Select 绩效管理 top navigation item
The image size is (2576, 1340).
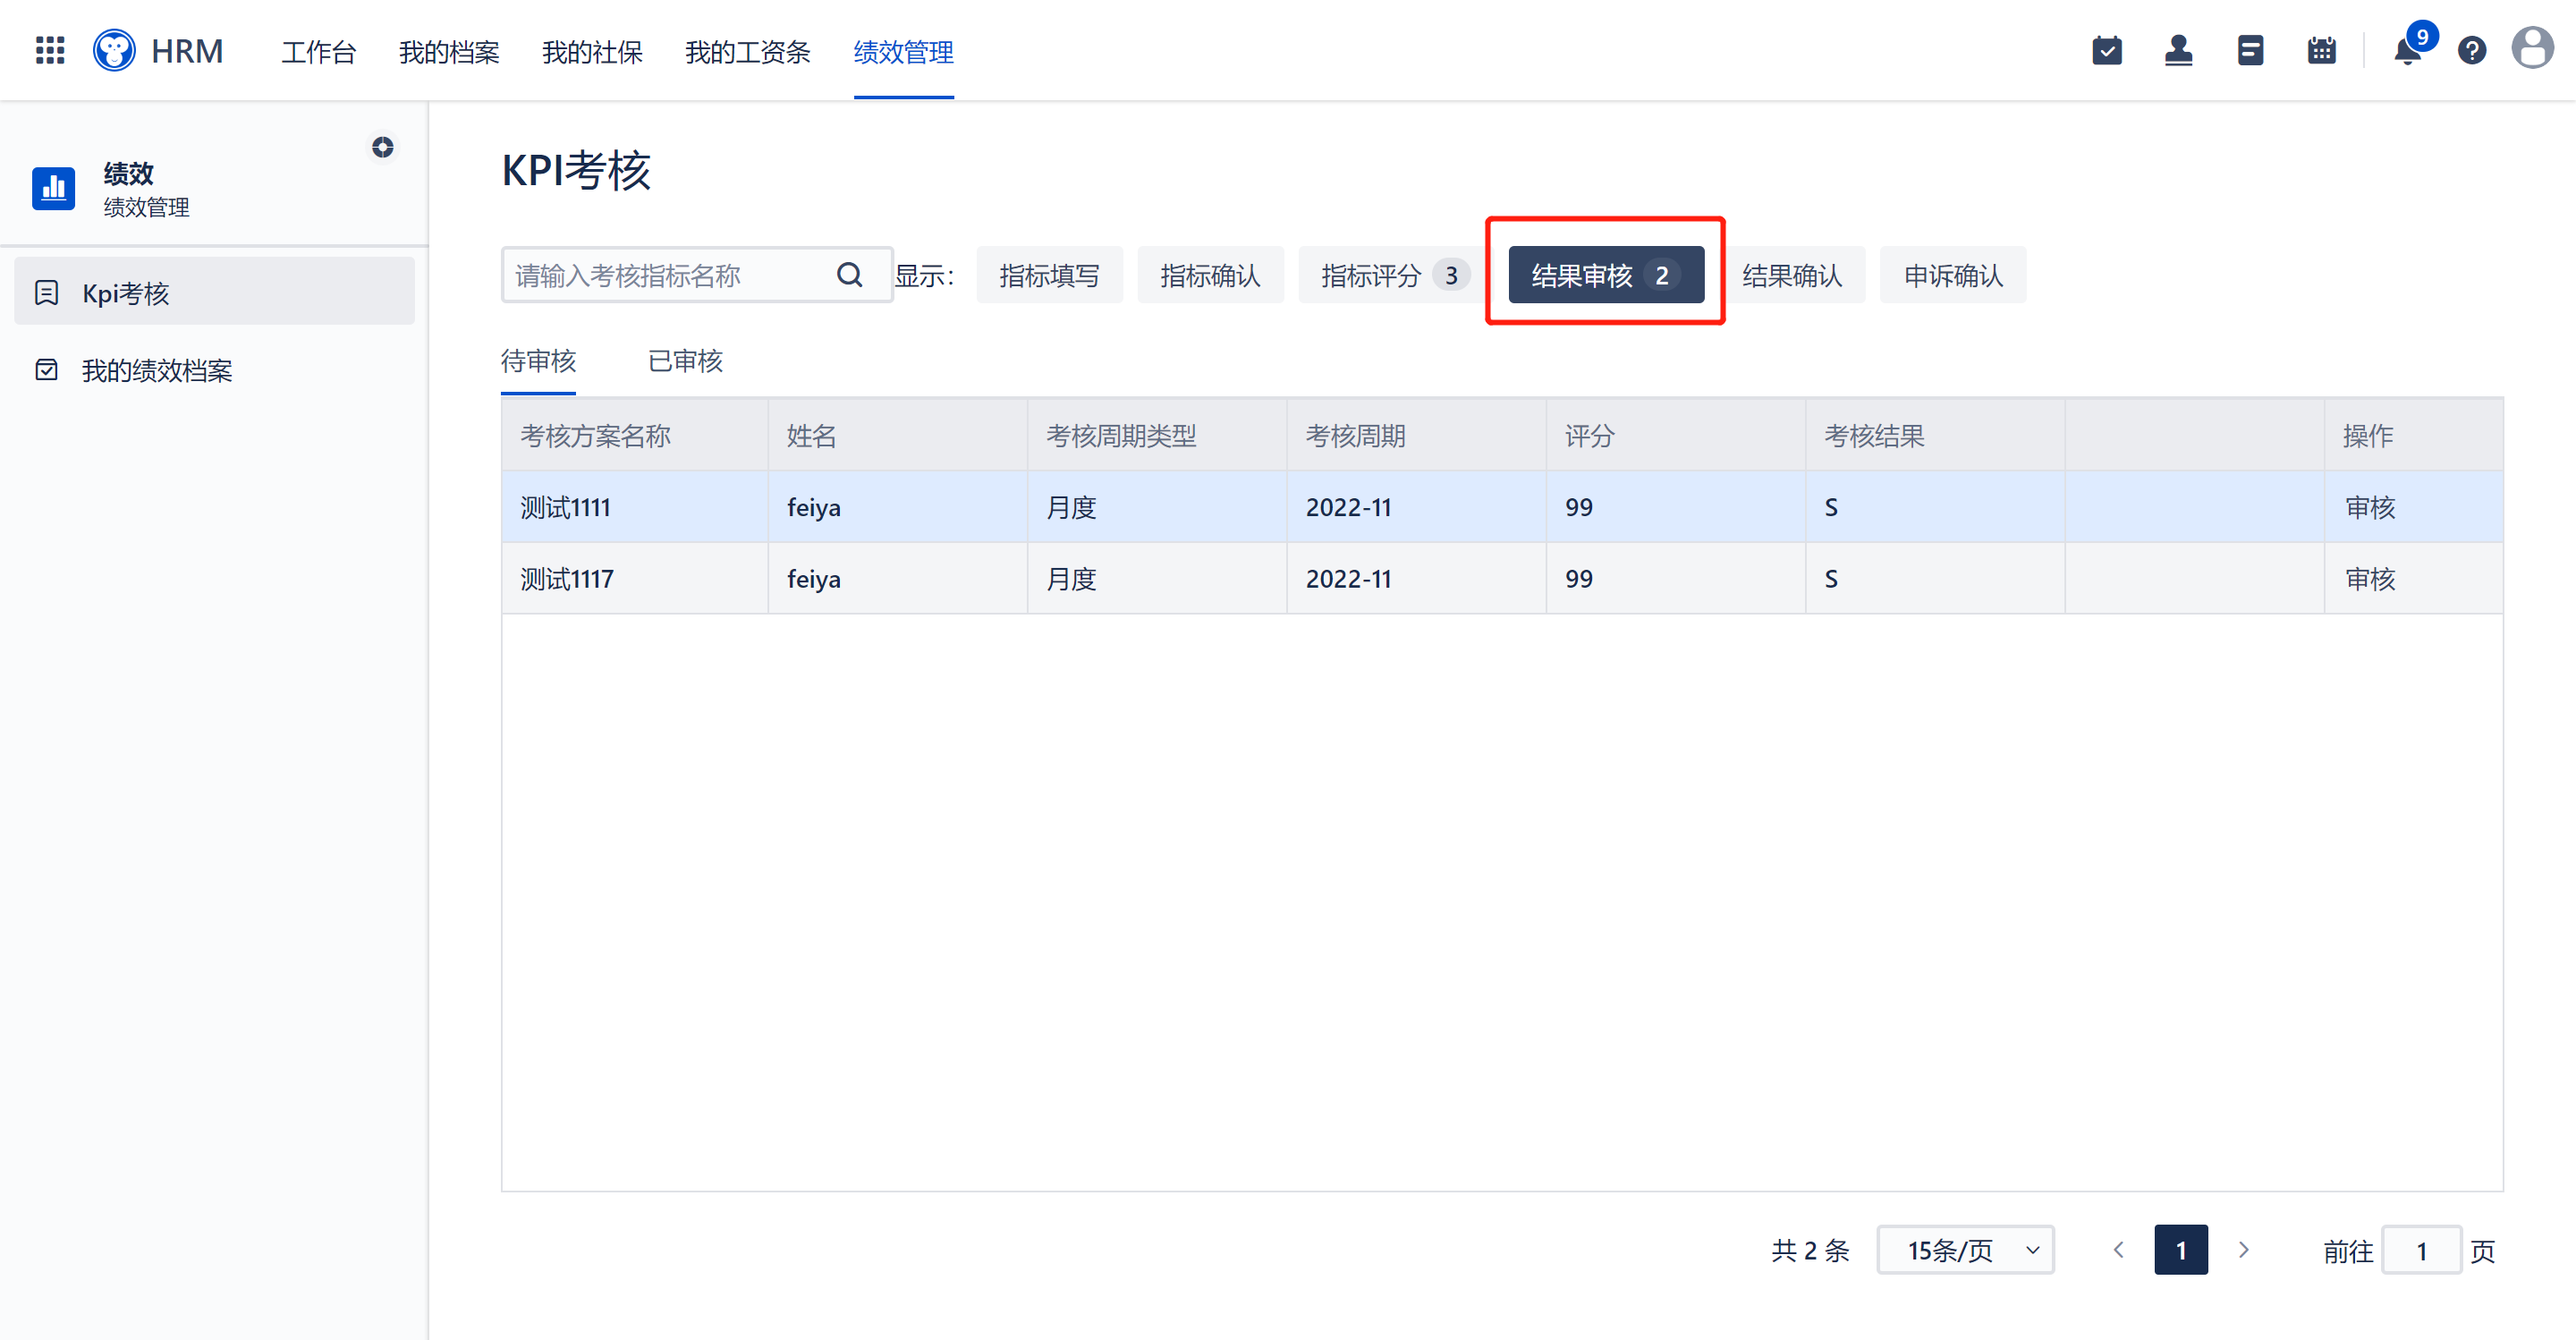904,51
